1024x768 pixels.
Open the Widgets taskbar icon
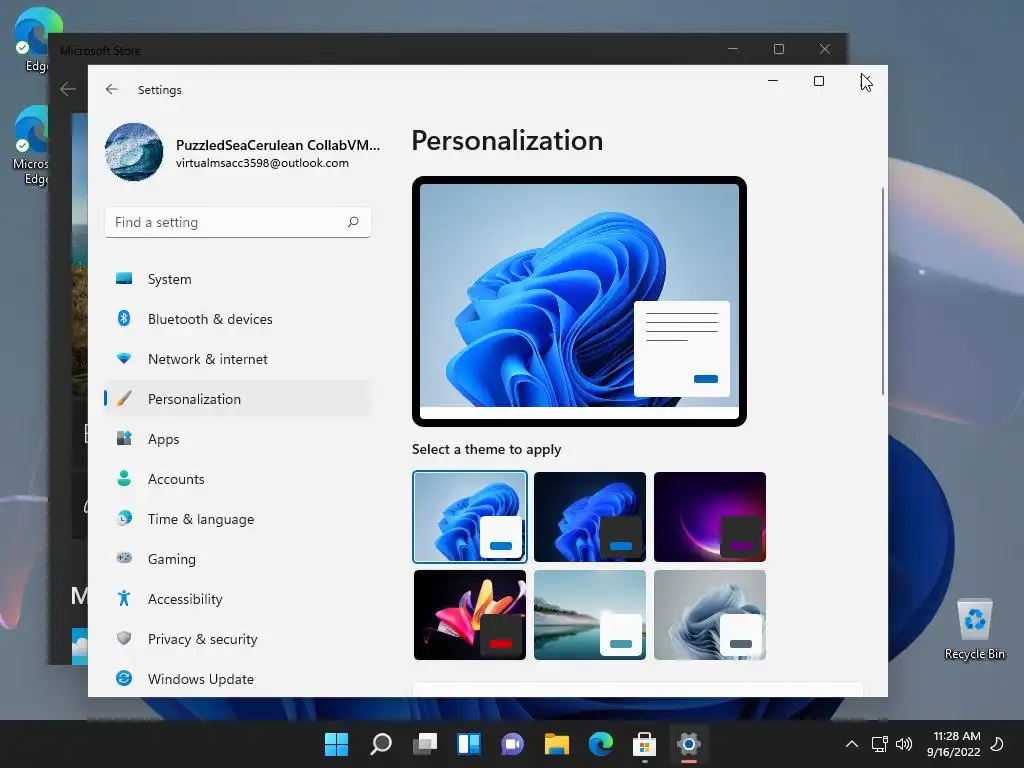(x=469, y=744)
